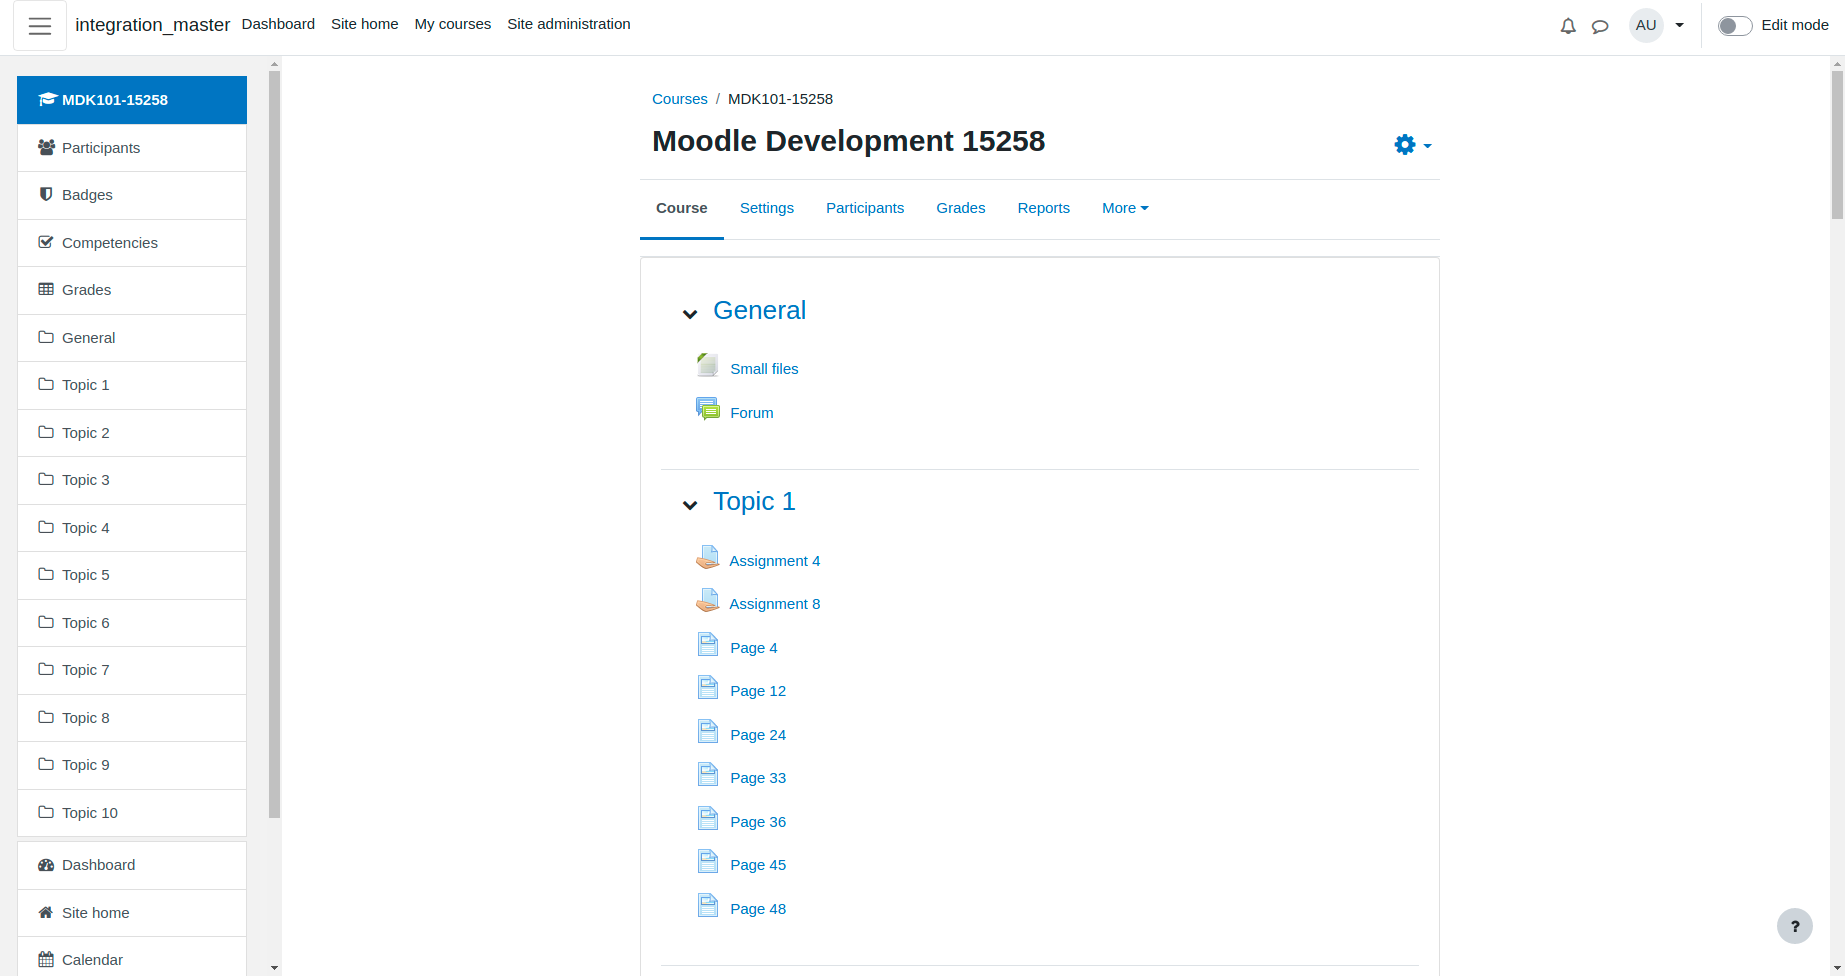Click the Dashboard gauge icon in sidebar

[x=46, y=865]
